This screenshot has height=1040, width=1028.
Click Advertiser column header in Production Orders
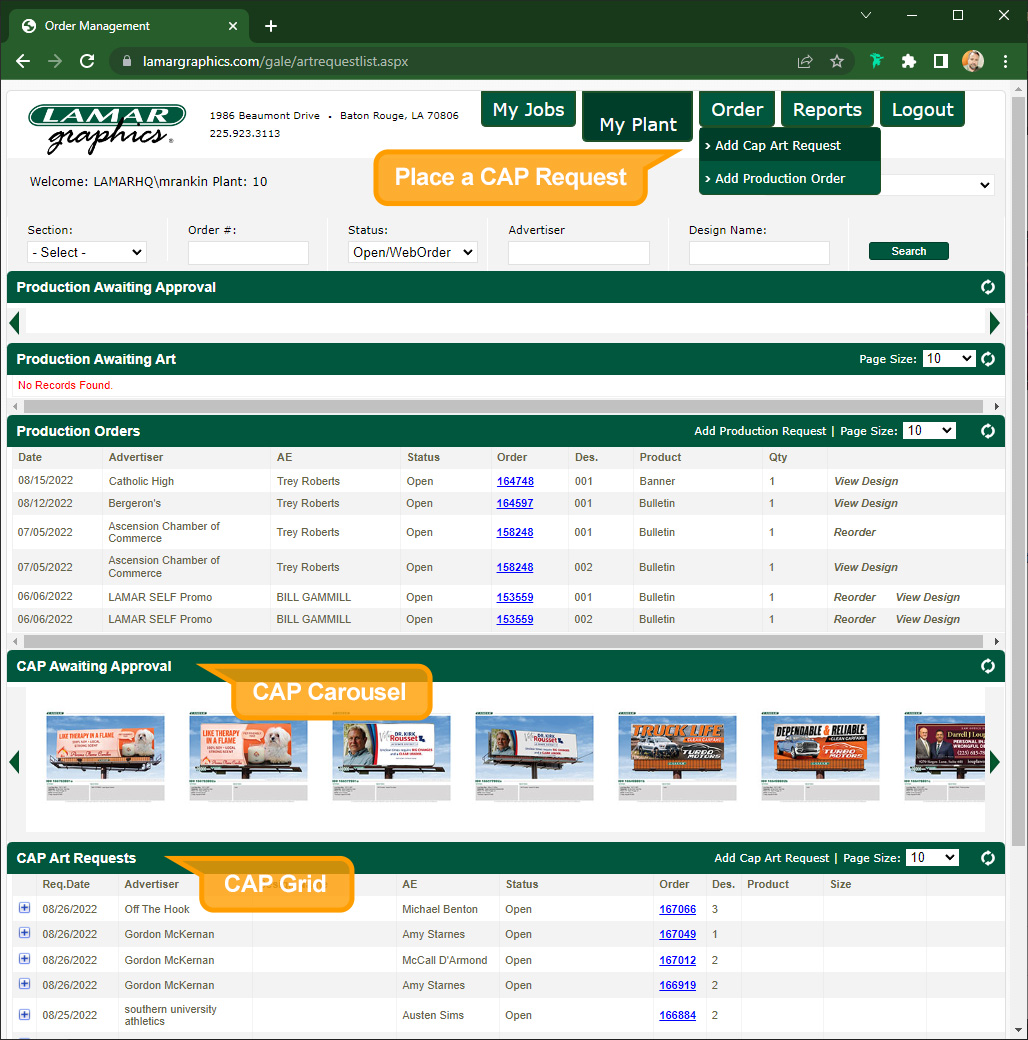(x=136, y=458)
